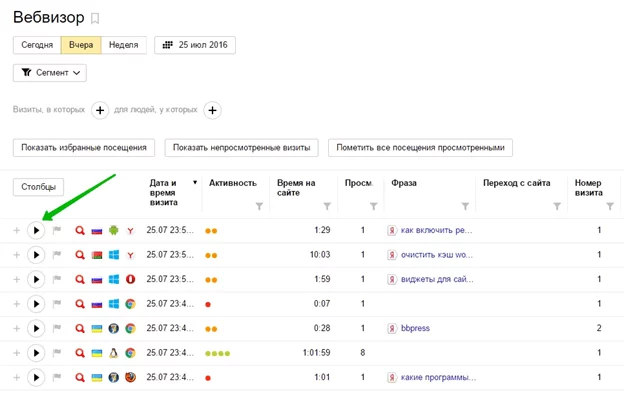
Task: Expand details of the 1:29 visit row
Action: [x=16, y=230]
